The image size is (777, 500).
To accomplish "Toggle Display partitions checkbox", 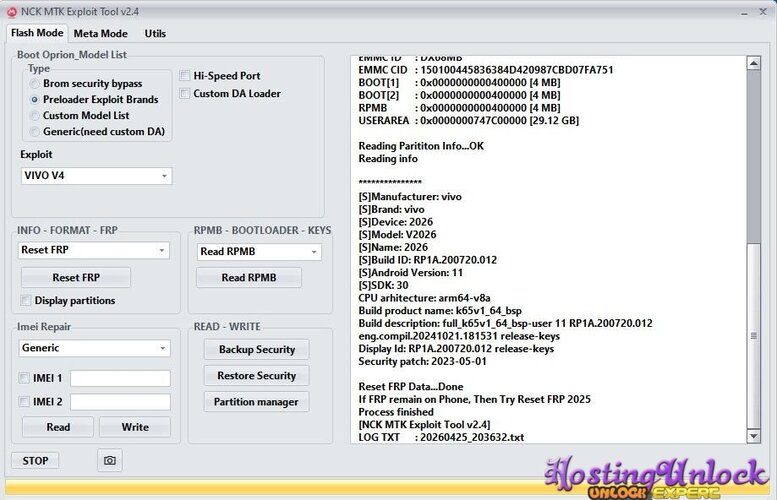I will pyautogui.click(x=25, y=300).
